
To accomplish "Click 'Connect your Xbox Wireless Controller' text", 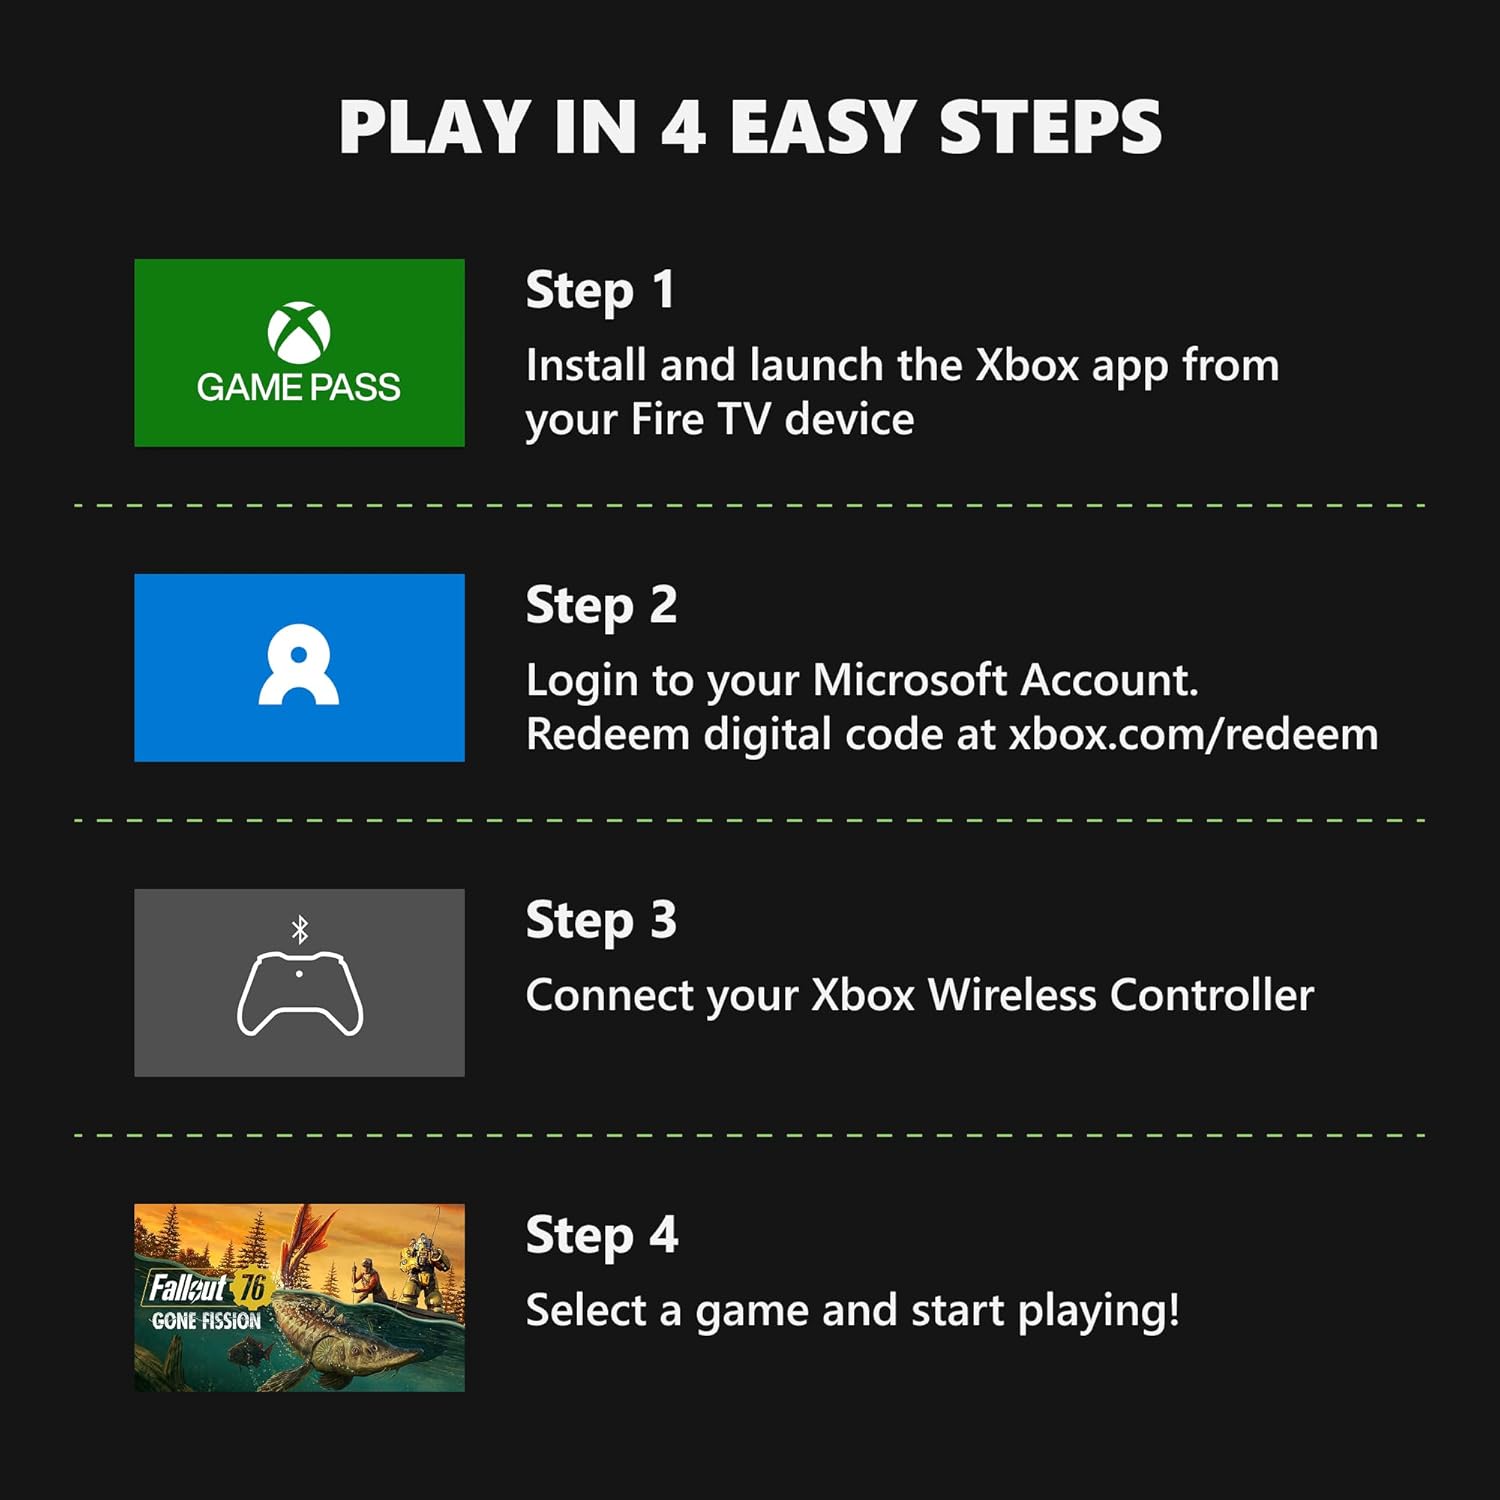I will (x=920, y=996).
